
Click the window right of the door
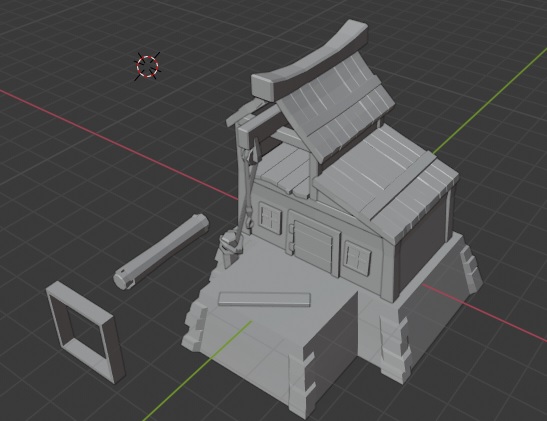coord(357,259)
